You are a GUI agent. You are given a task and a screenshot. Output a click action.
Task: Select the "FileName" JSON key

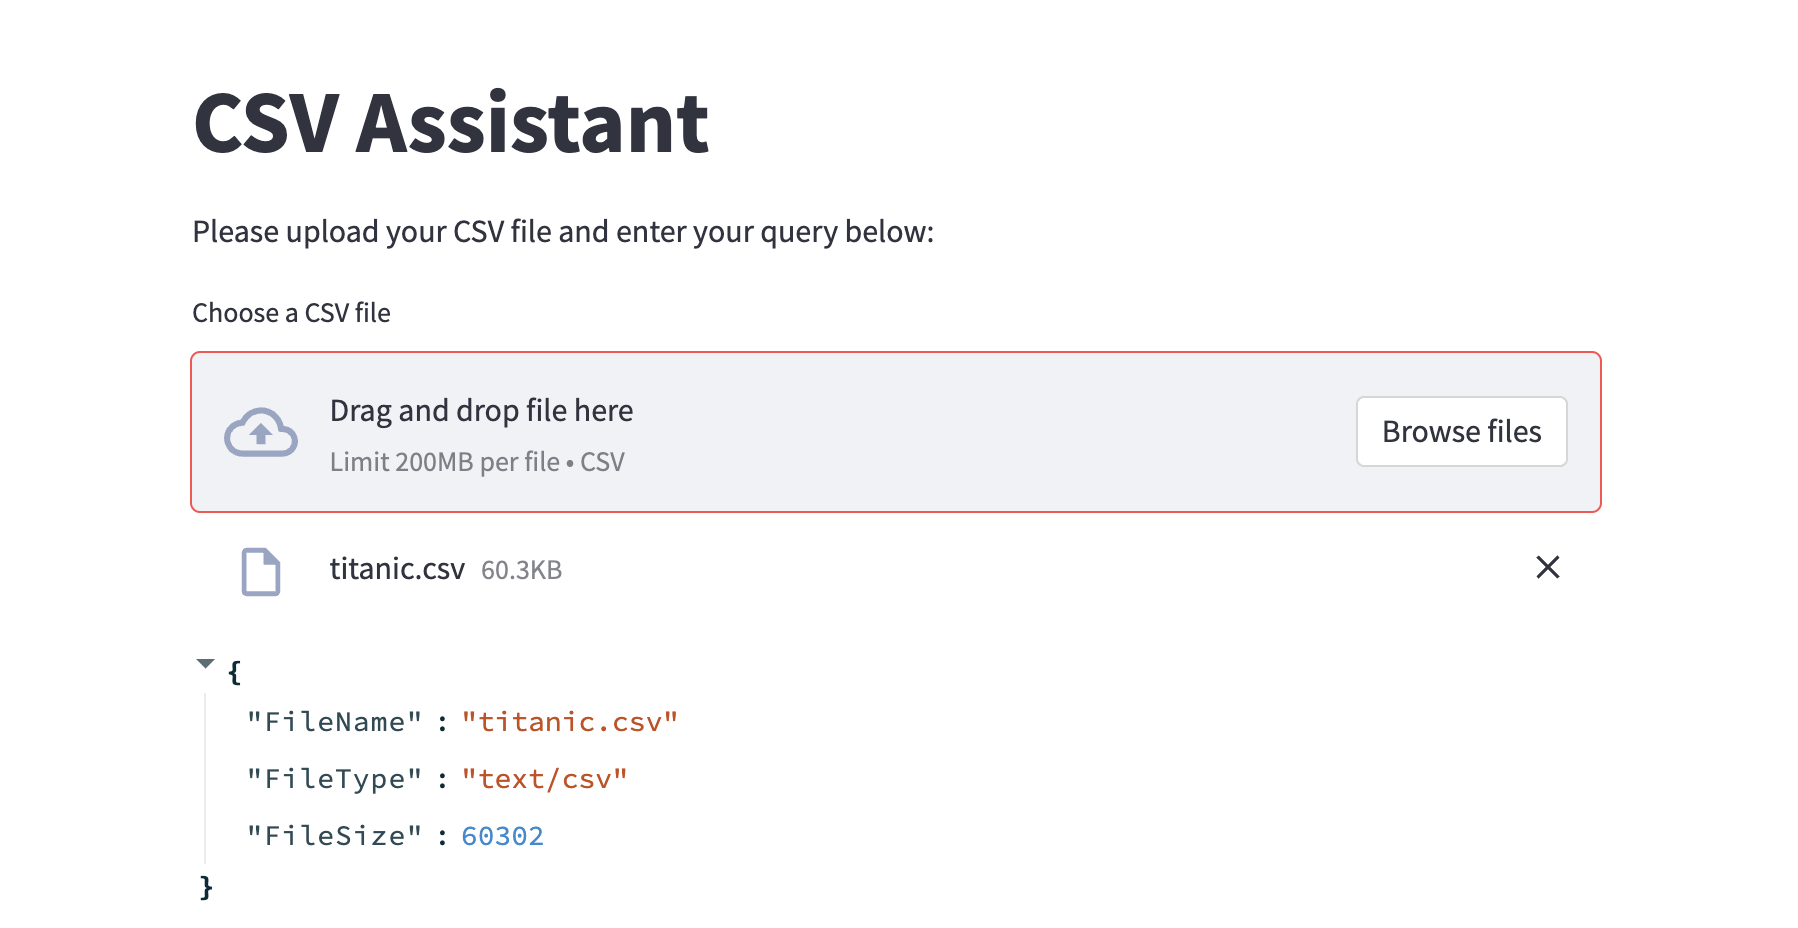[x=335, y=722]
